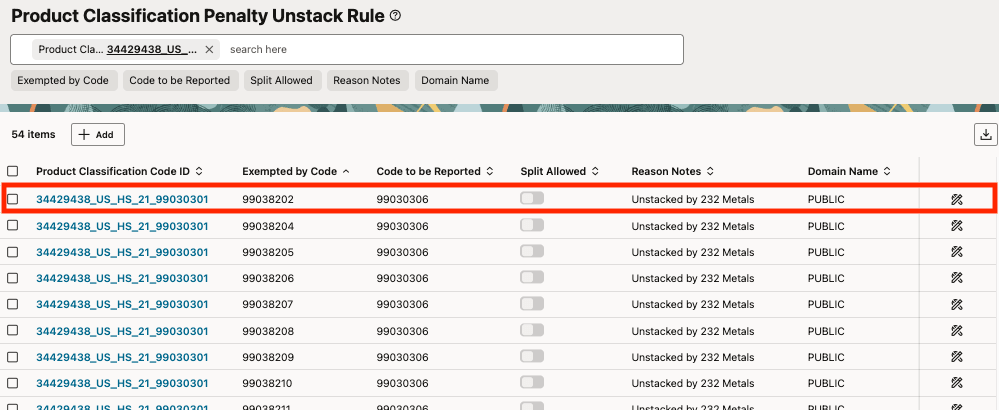Select Domain Name filter chip
This screenshot has height=410, width=999.
456,80
